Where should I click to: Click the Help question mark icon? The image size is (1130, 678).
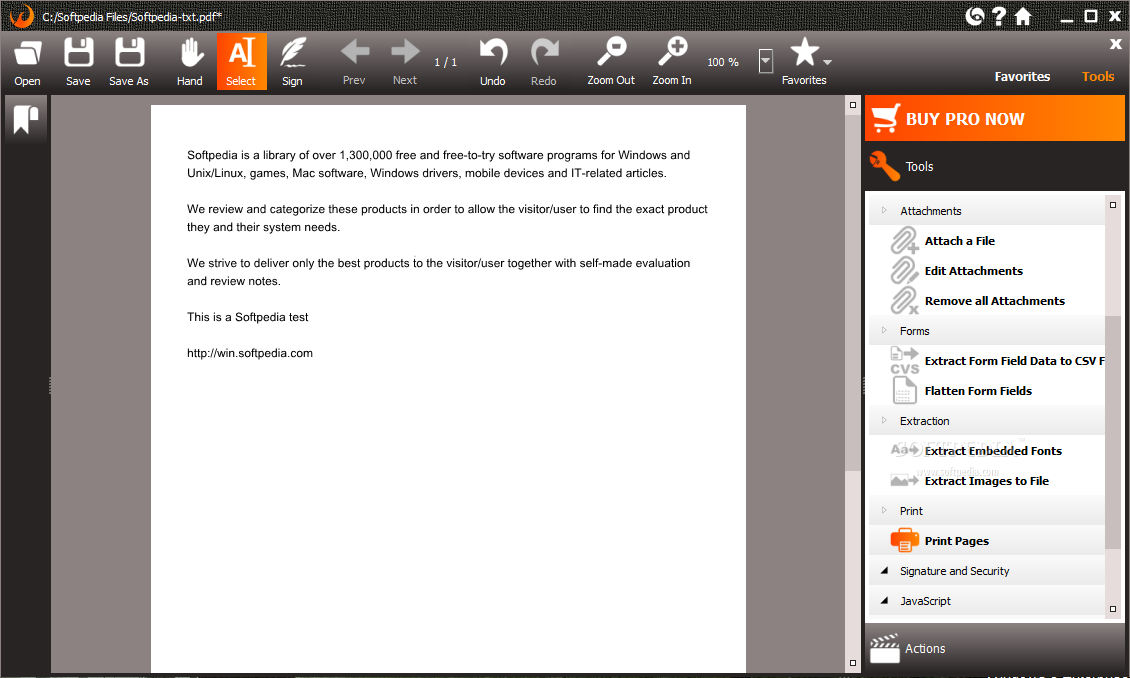999,16
